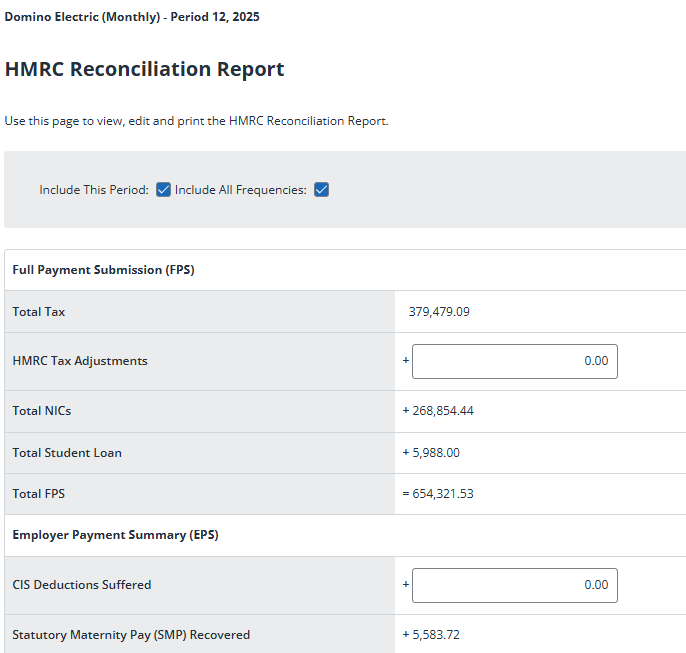This screenshot has width=686, height=653.
Task: Click the Total Tax row label
Action: [39, 312]
